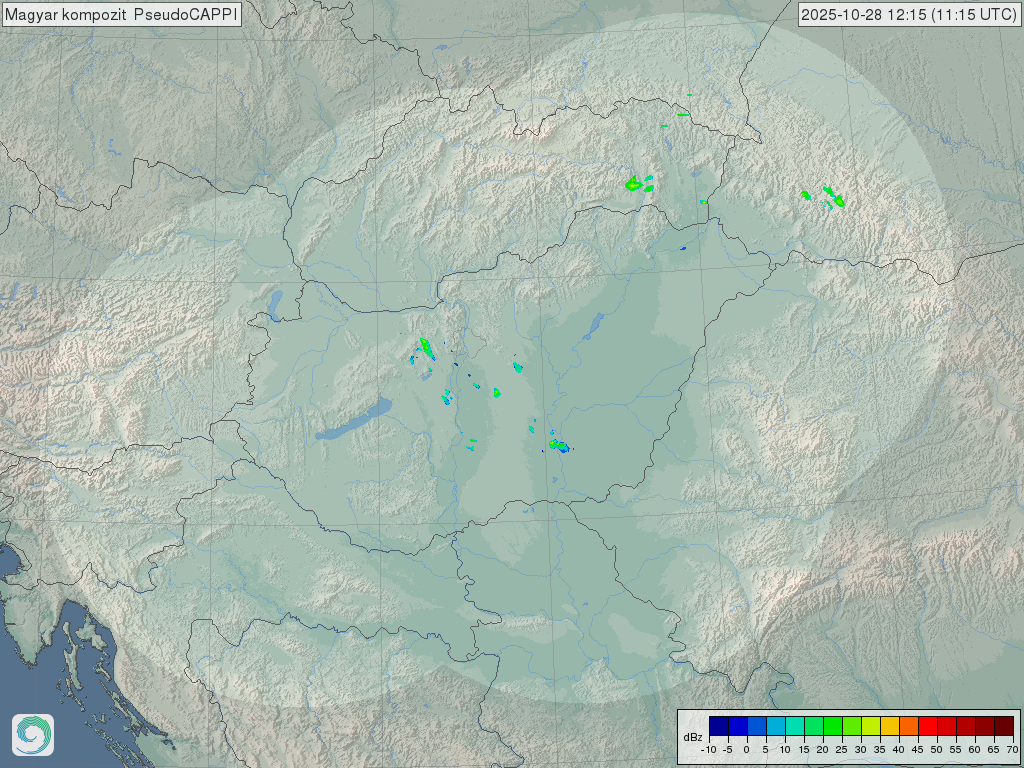The width and height of the screenshot is (1024, 768).
Task: Click the 0 label on dBz scale
Action: click(747, 749)
